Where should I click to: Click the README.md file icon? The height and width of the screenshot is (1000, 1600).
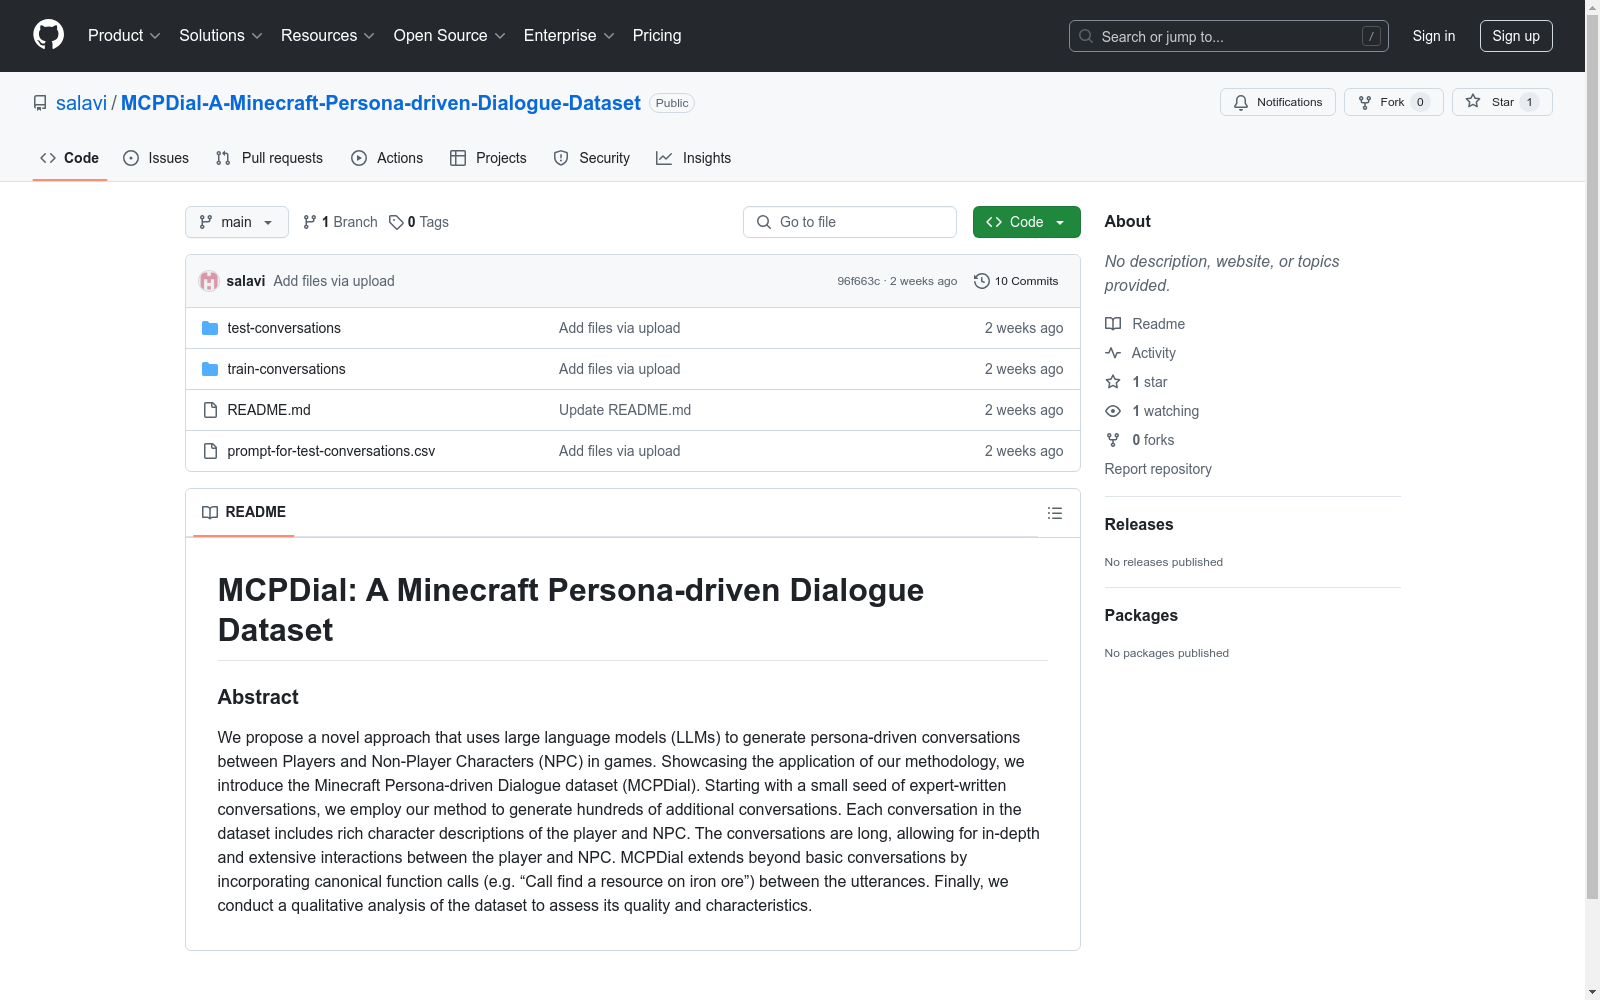pyautogui.click(x=210, y=410)
